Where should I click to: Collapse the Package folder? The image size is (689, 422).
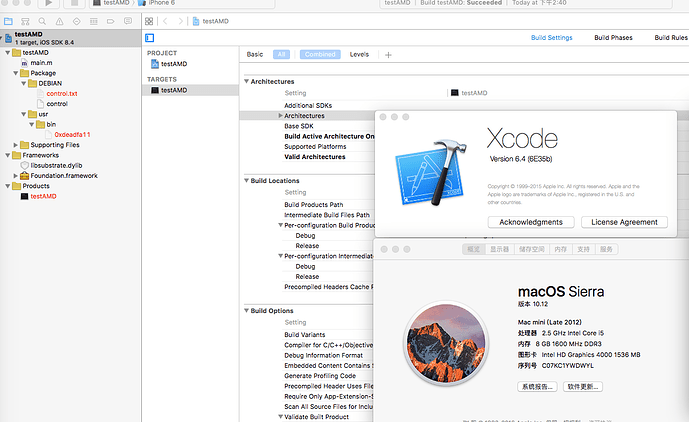point(15,73)
